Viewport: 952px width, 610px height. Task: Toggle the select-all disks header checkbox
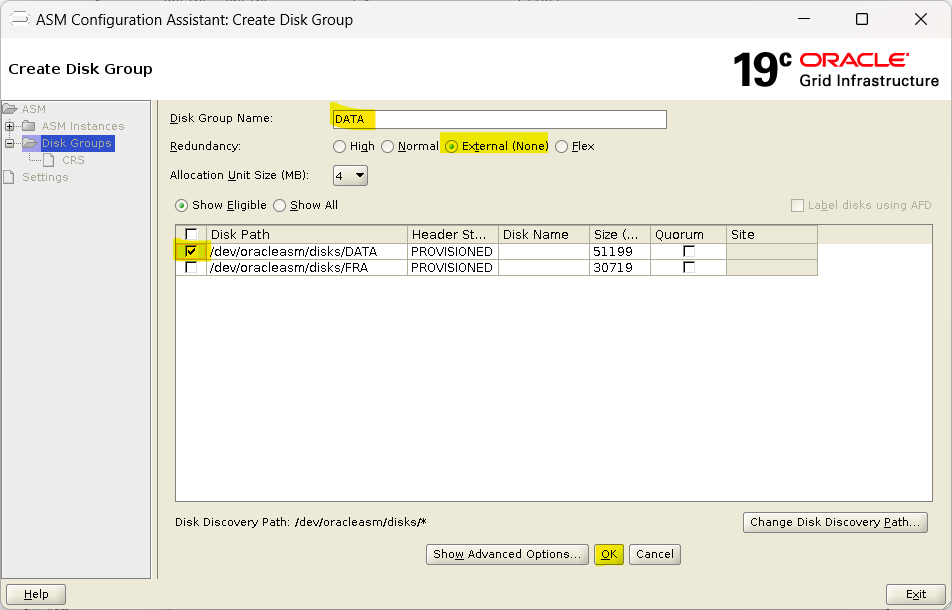[x=191, y=234]
